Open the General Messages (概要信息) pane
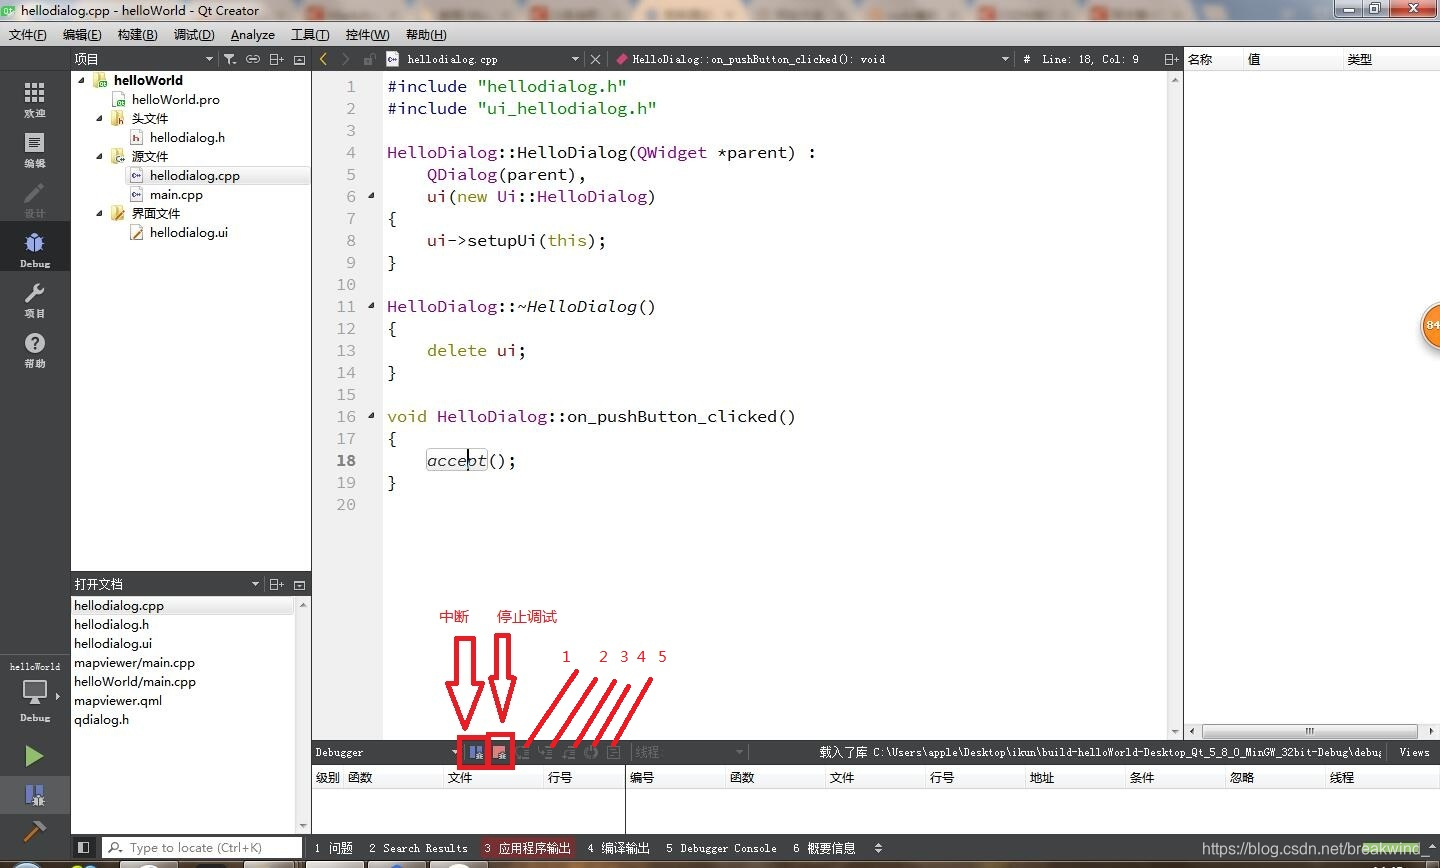Screen dimensions: 1440x868 click(824, 848)
